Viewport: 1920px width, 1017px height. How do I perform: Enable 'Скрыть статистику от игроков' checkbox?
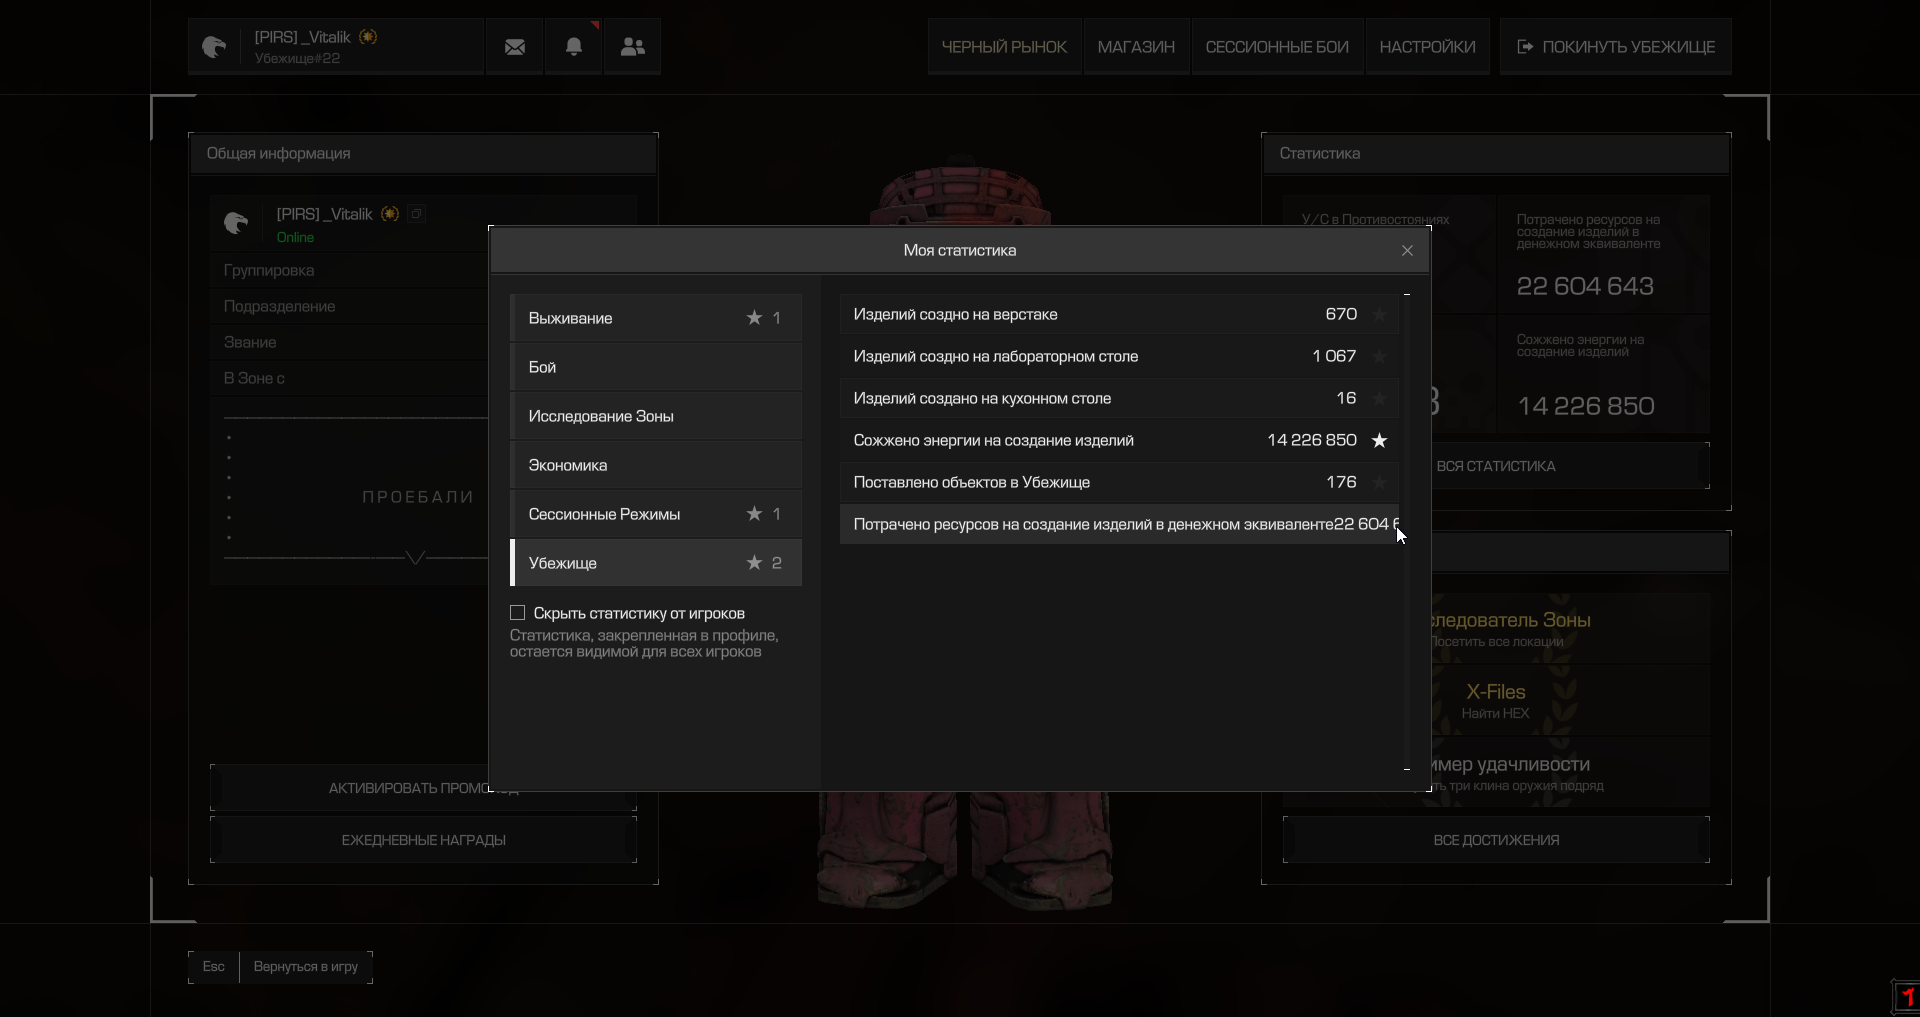518,613
